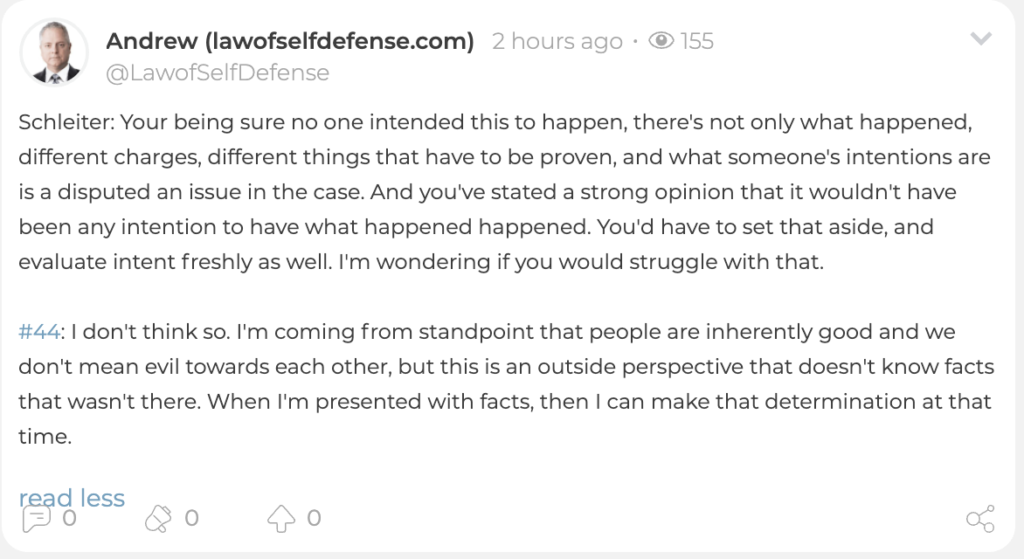Click Andrew's profile avatar photo
1024x559 pixels.
point(54,53)
